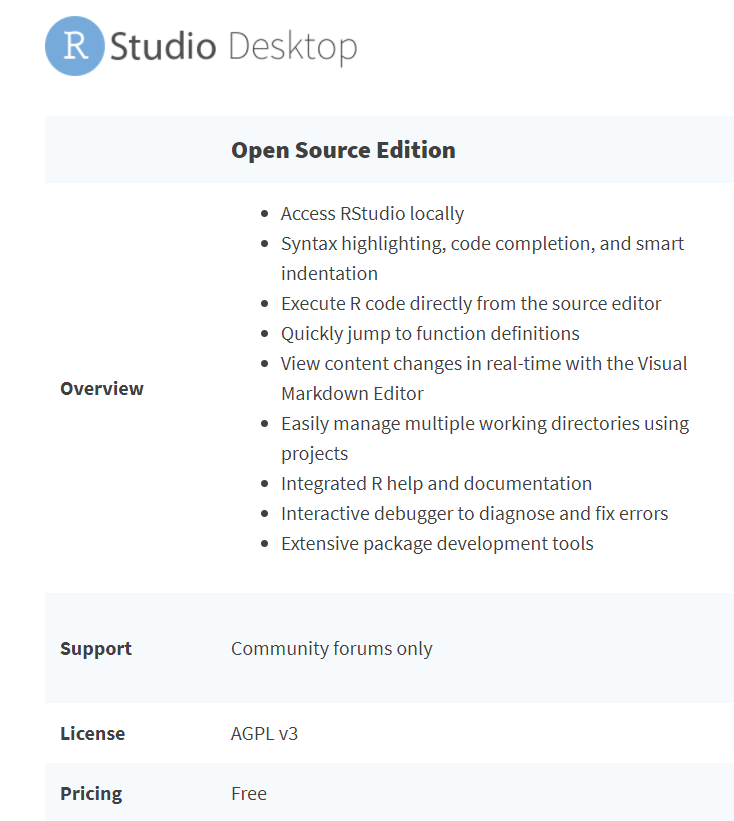734x821 pixels.
Task: Click the License row label
Action: click(x=92, y=733)
